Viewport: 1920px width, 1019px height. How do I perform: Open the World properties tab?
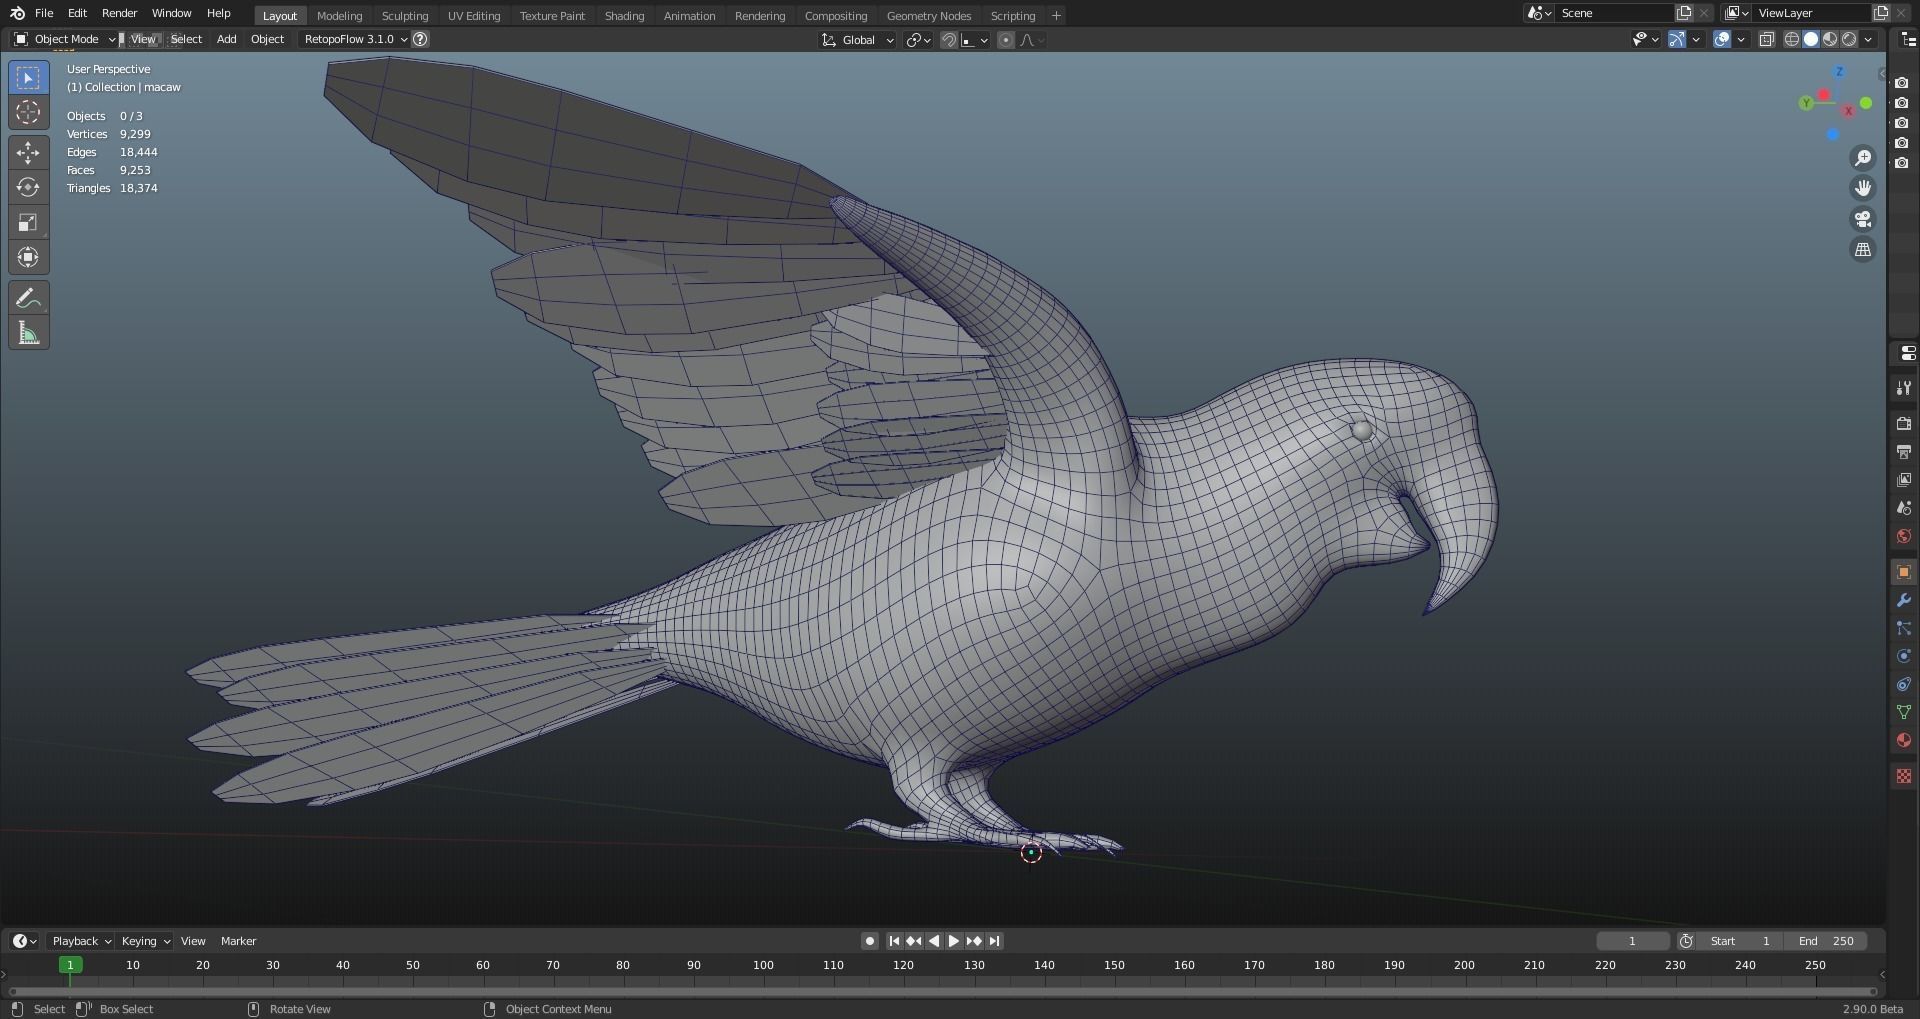(x=1904, y=536)
